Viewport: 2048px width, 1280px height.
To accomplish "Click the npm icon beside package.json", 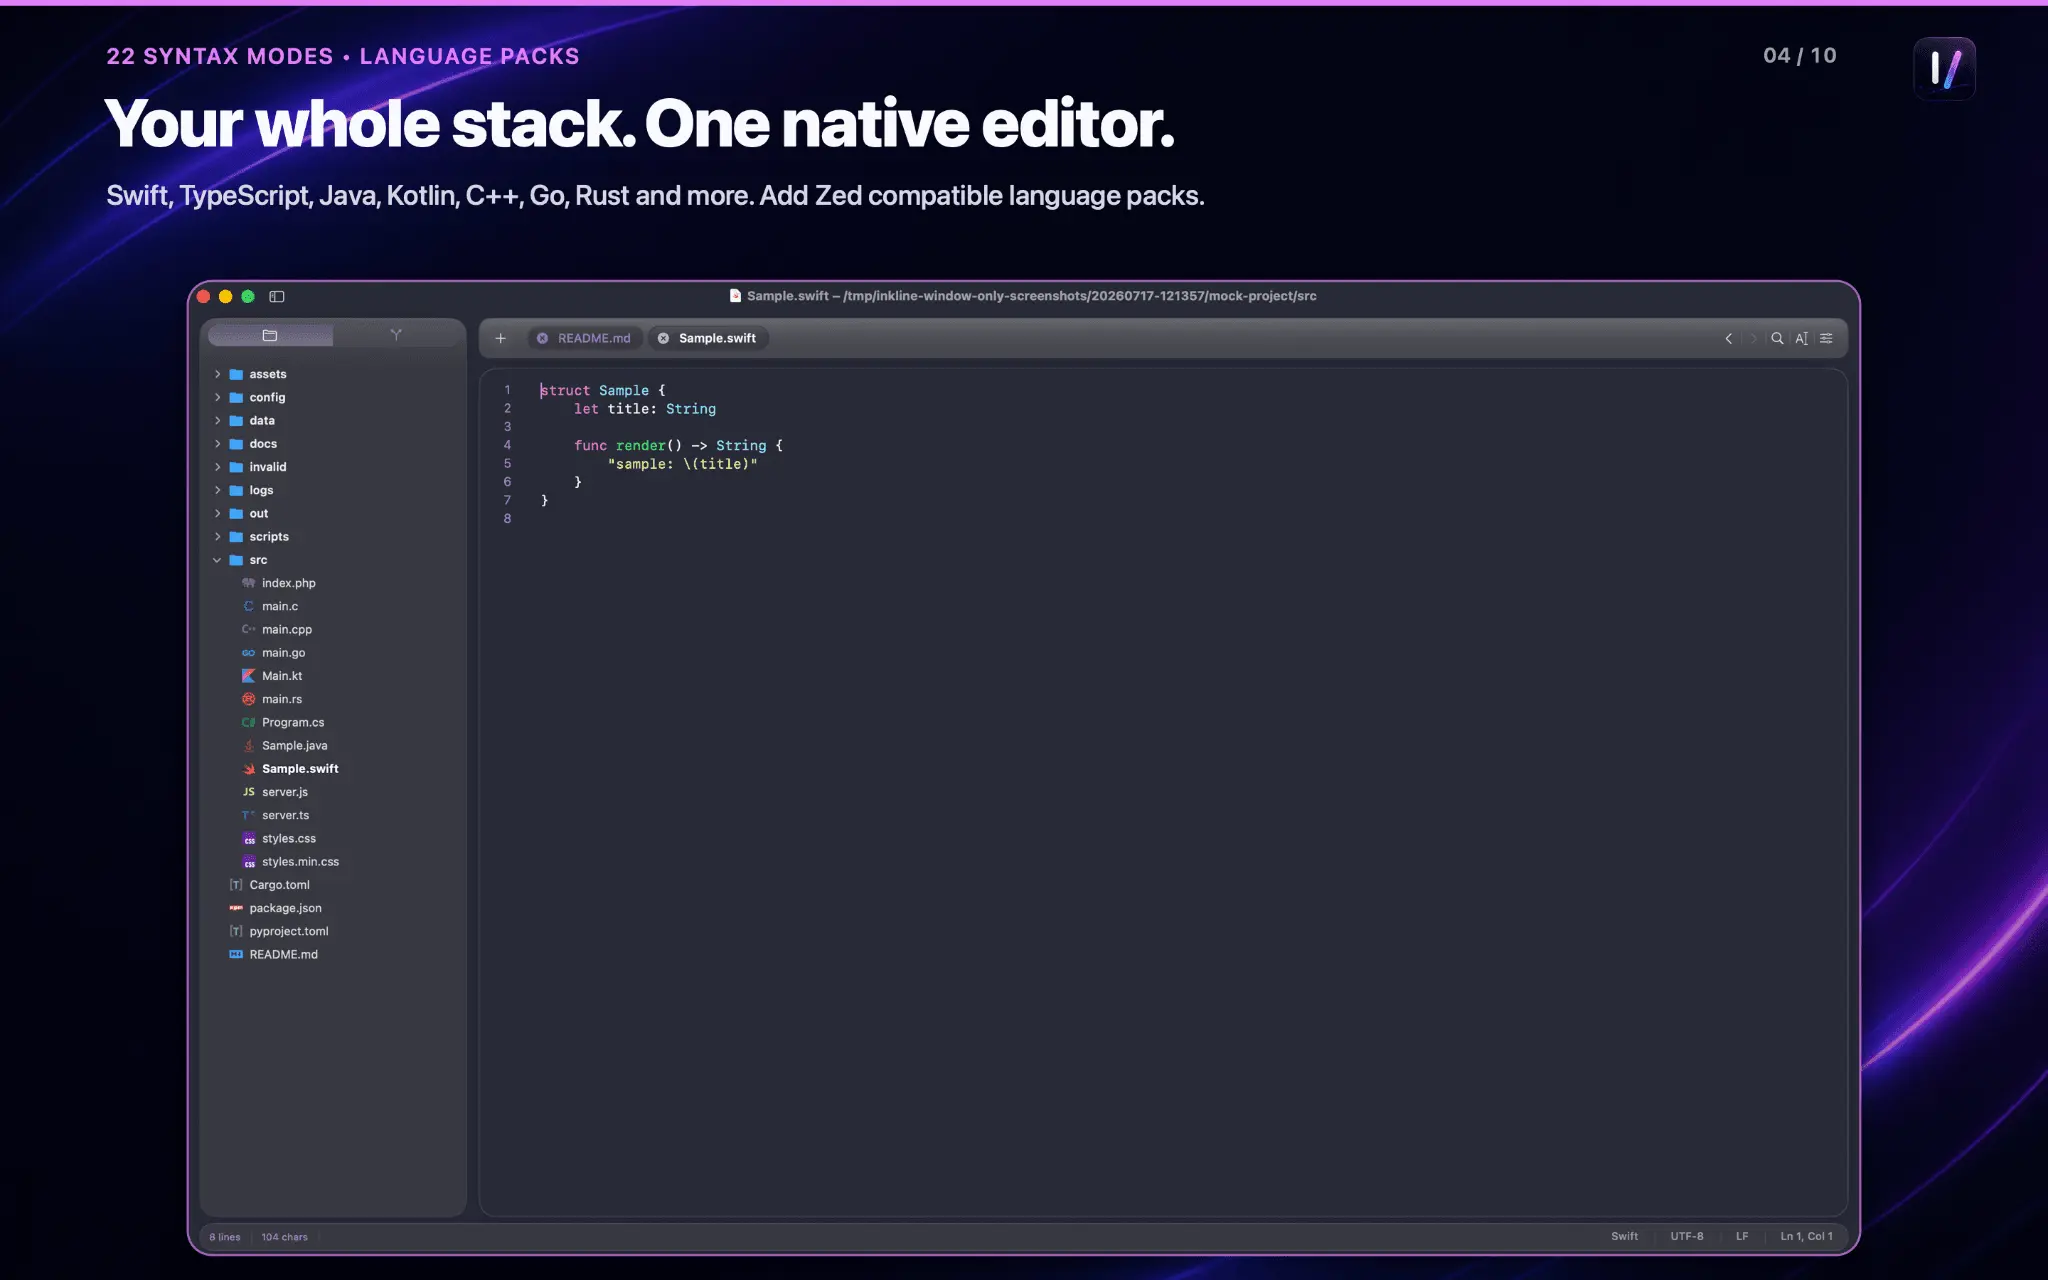I will [236, 908].
